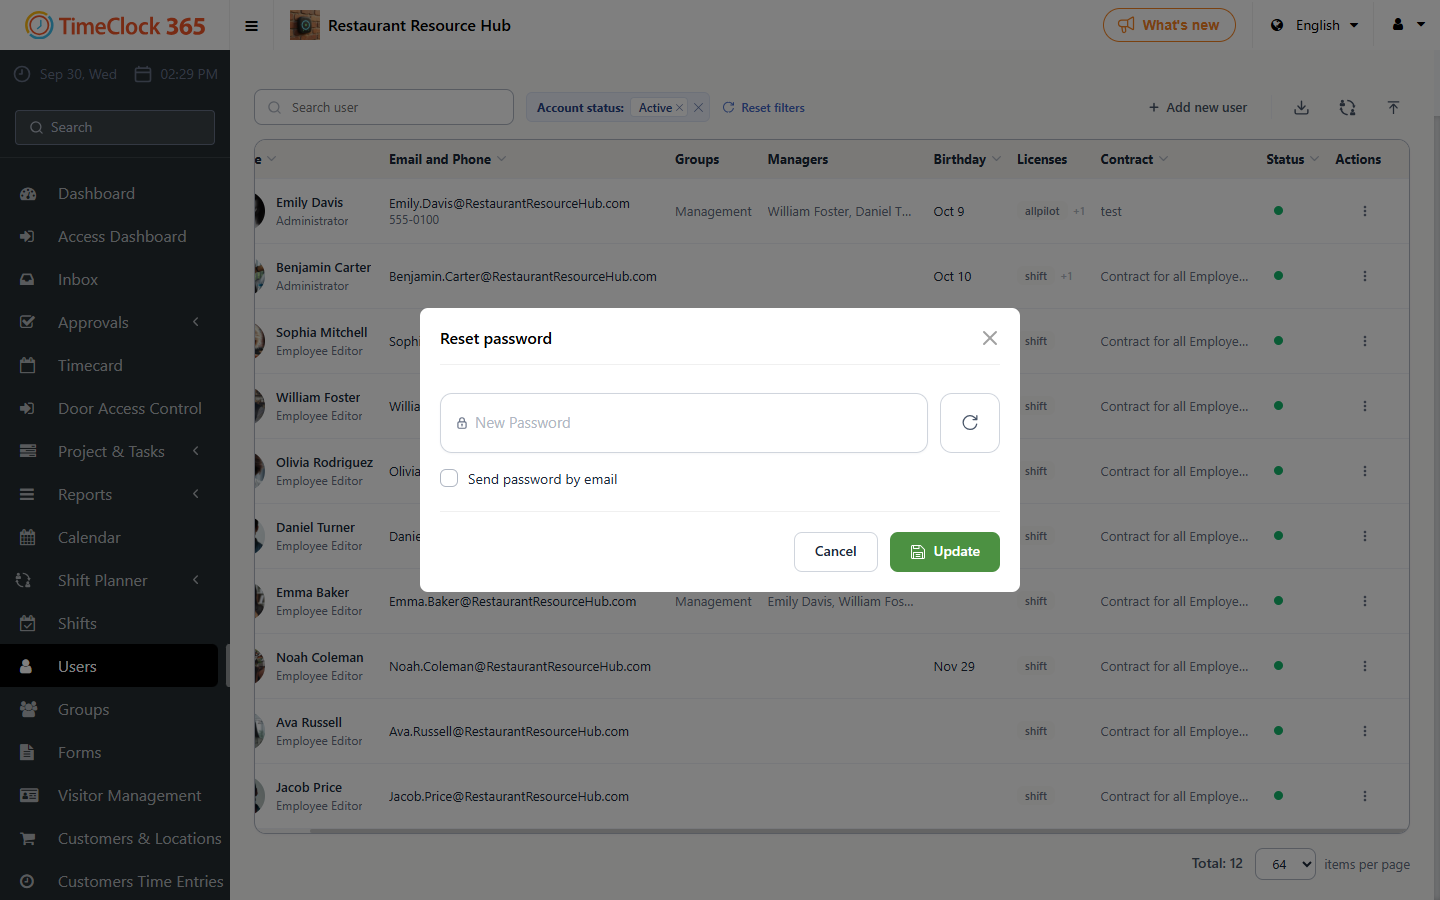Sort by the Birthday column
The height and width of the screenshot is (900, 1440).
967,159
